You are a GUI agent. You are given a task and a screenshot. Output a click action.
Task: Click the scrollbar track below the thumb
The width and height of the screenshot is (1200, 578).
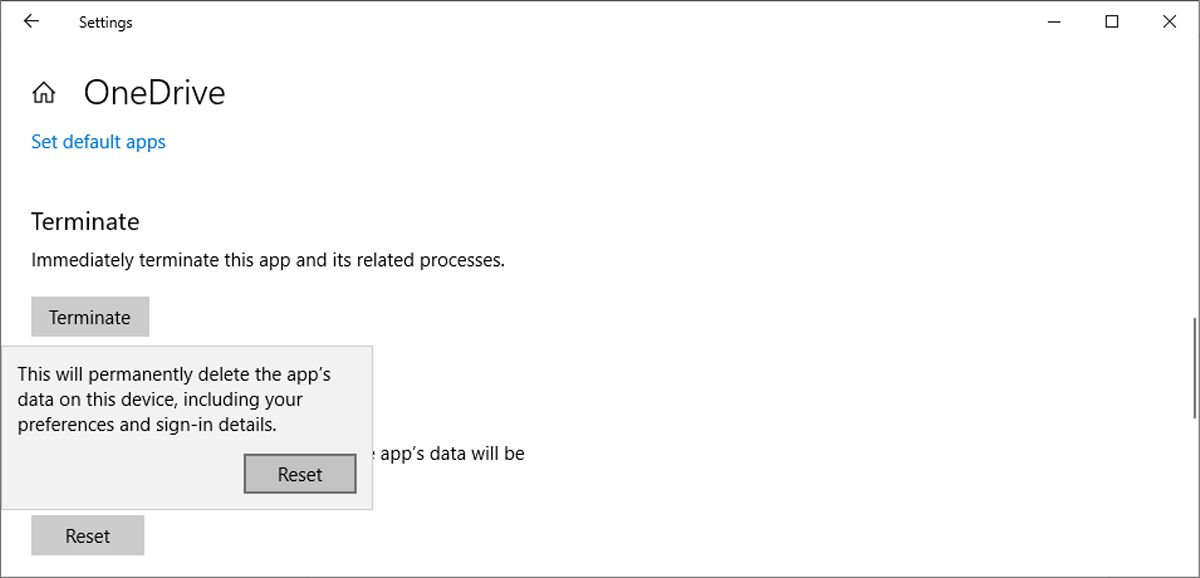tap(1195, 500)
